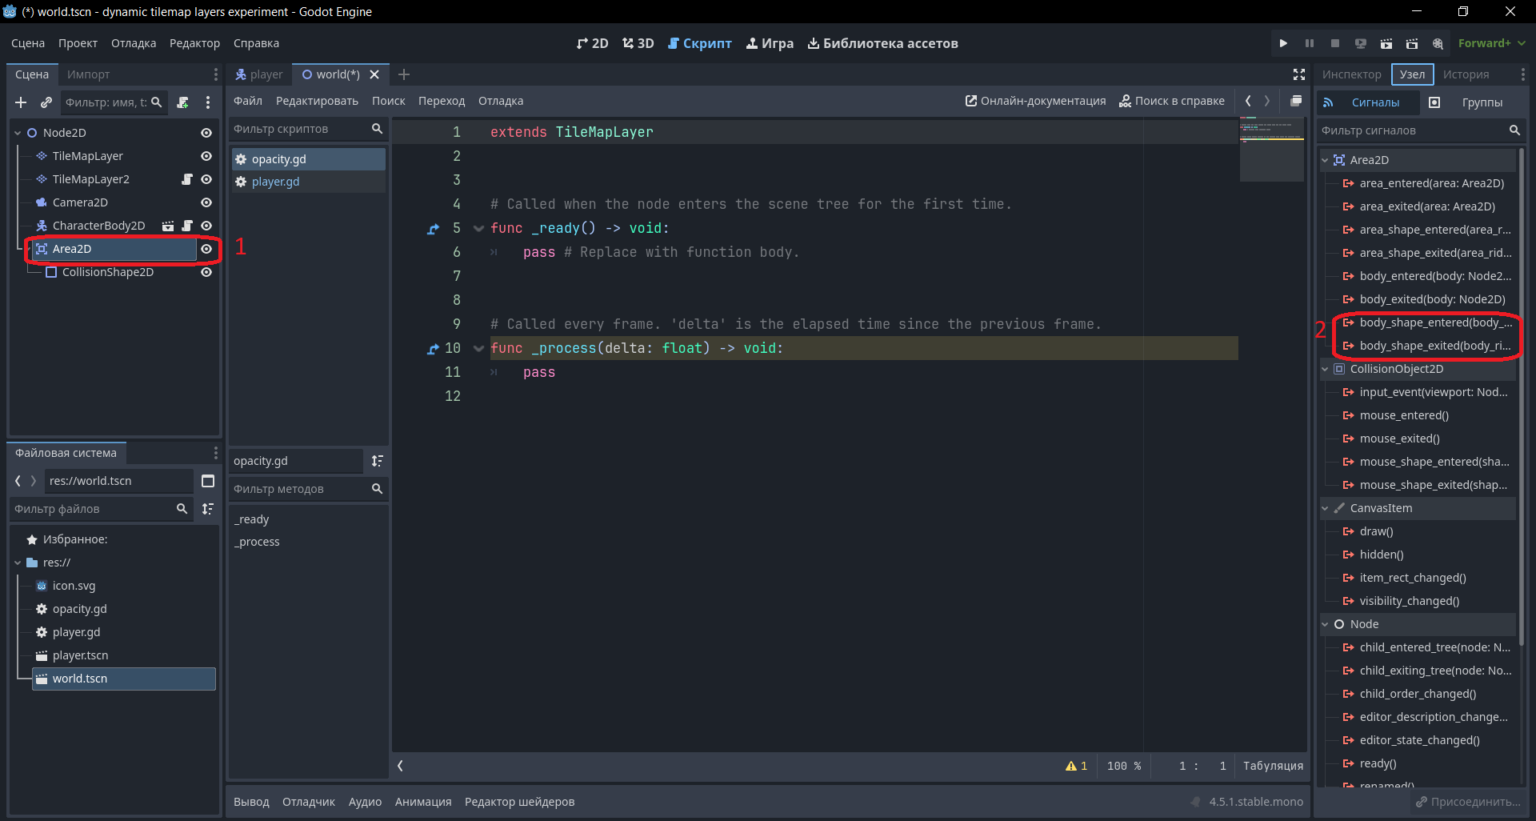The width and height of the screenshot is (1536, 821).
Task: Run specific scene icon
Action: coord(1412,43)
